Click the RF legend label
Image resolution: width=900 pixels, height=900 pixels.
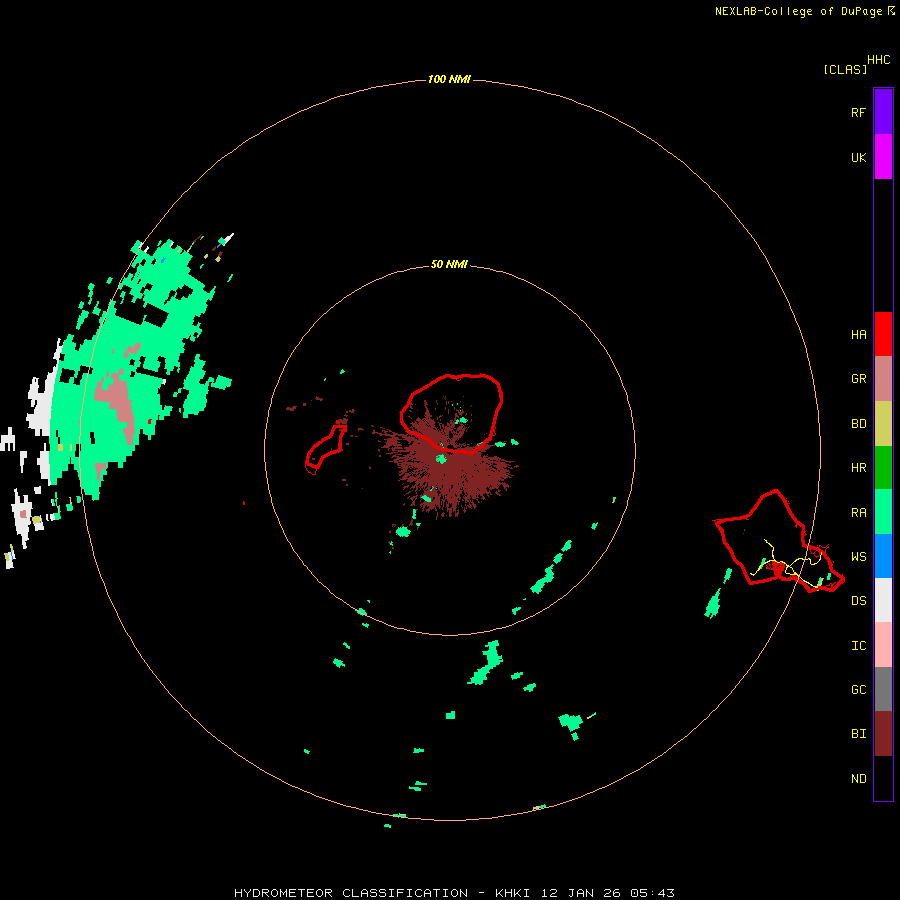pos(859,112)
